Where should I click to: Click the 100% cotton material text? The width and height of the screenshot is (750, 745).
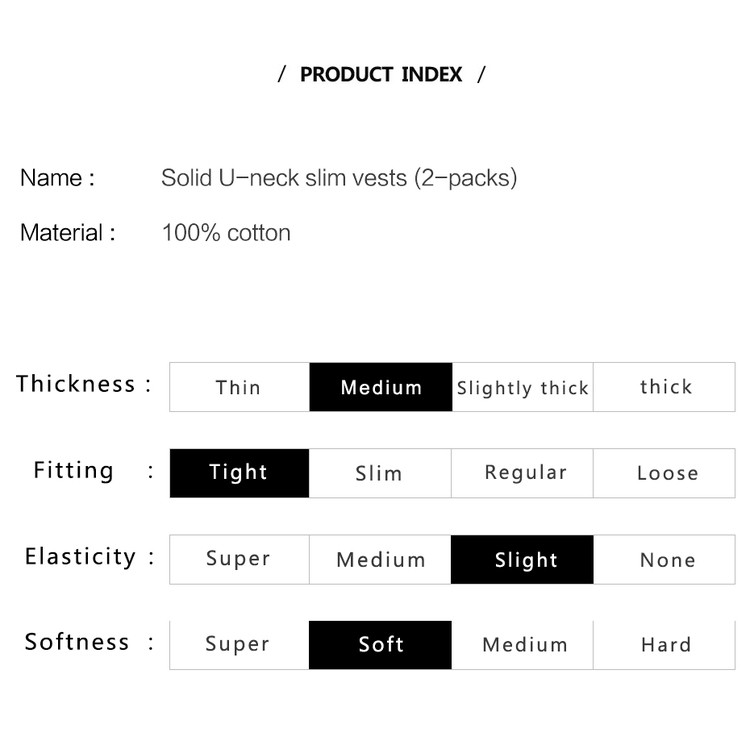226,233
